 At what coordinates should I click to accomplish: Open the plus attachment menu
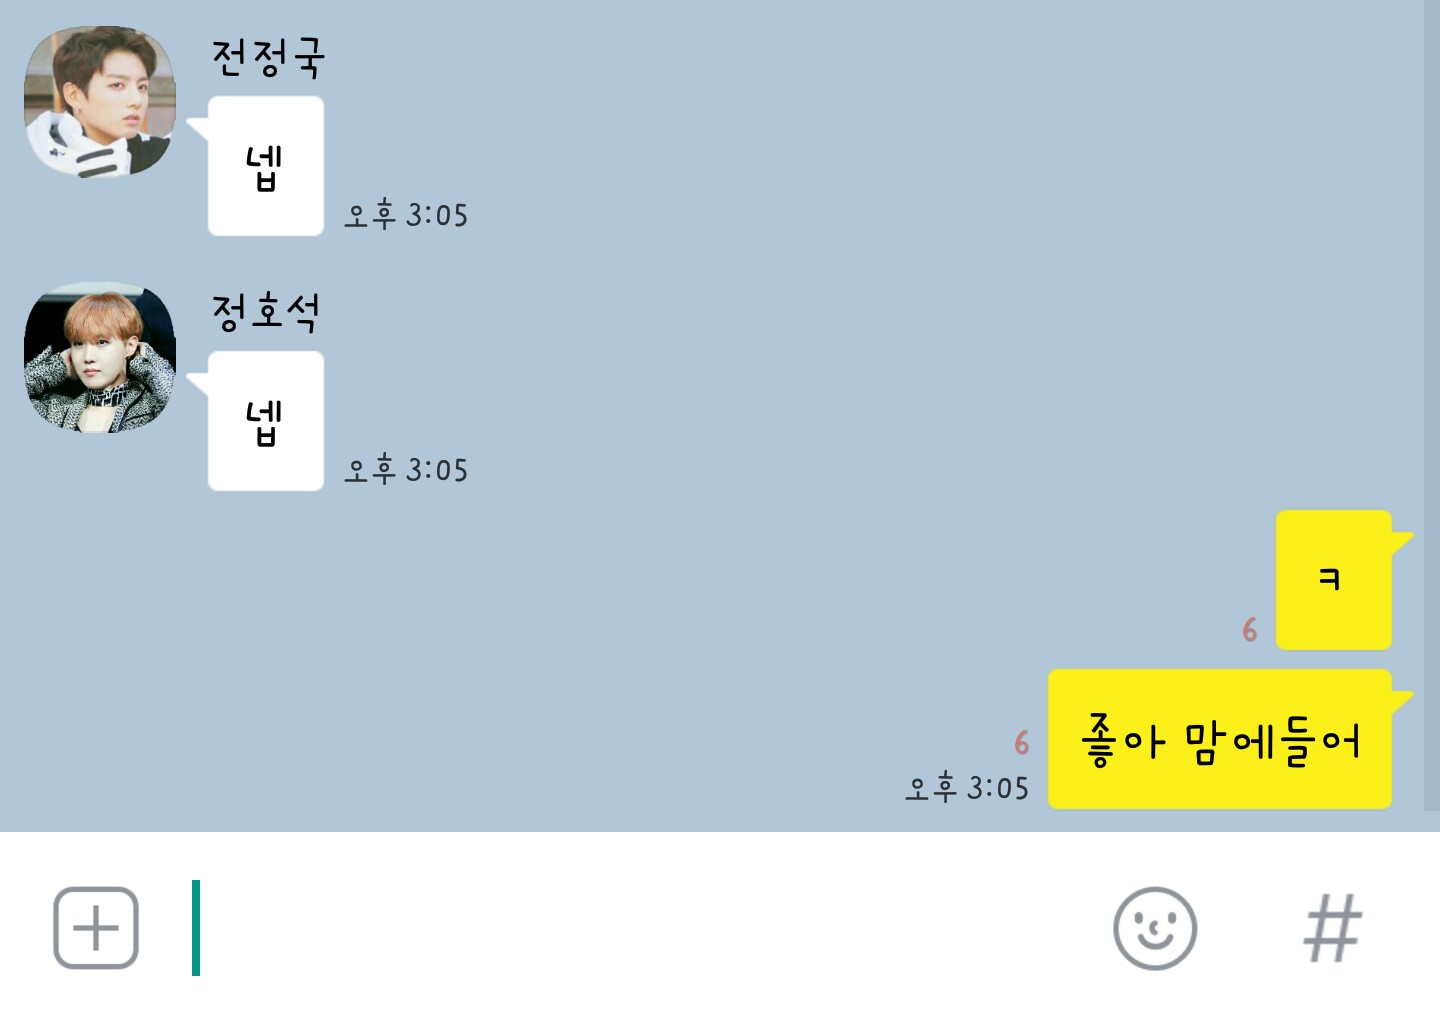point(96,928)
